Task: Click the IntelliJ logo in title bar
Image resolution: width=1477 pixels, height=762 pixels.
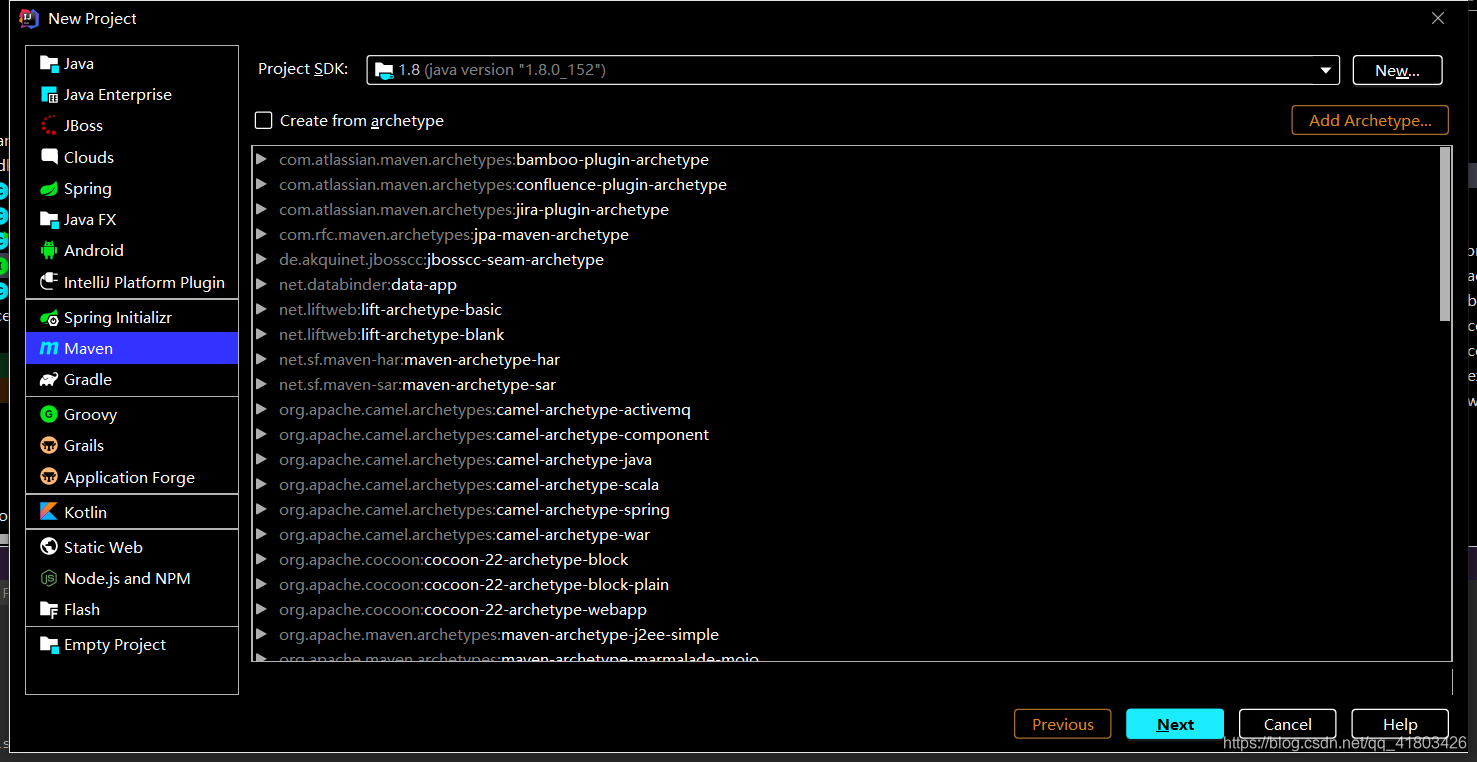Action: click(29, 18)
